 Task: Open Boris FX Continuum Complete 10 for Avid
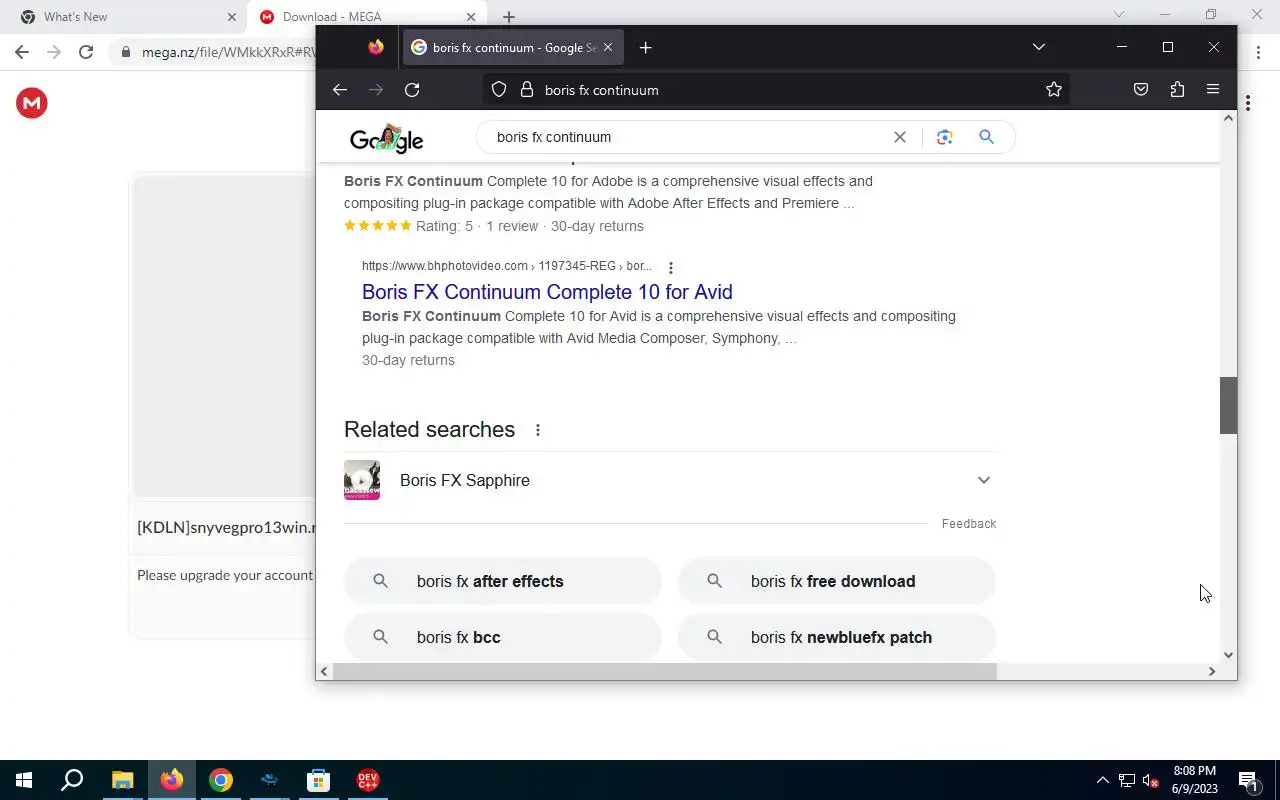tap(547, 292)
